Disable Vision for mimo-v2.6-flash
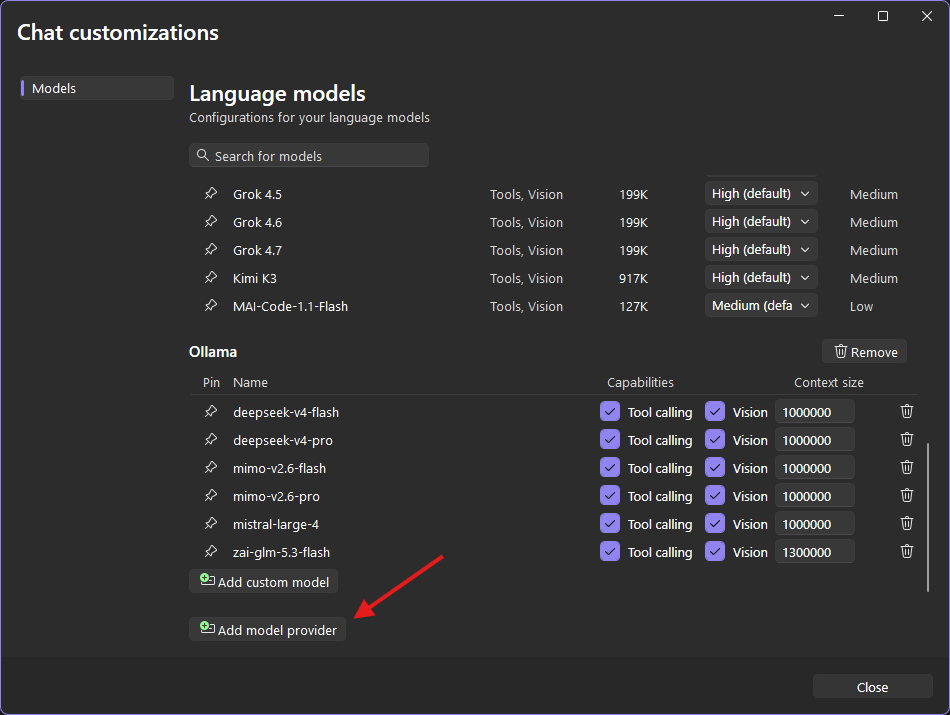950x715 pixels. pos(715,467)
